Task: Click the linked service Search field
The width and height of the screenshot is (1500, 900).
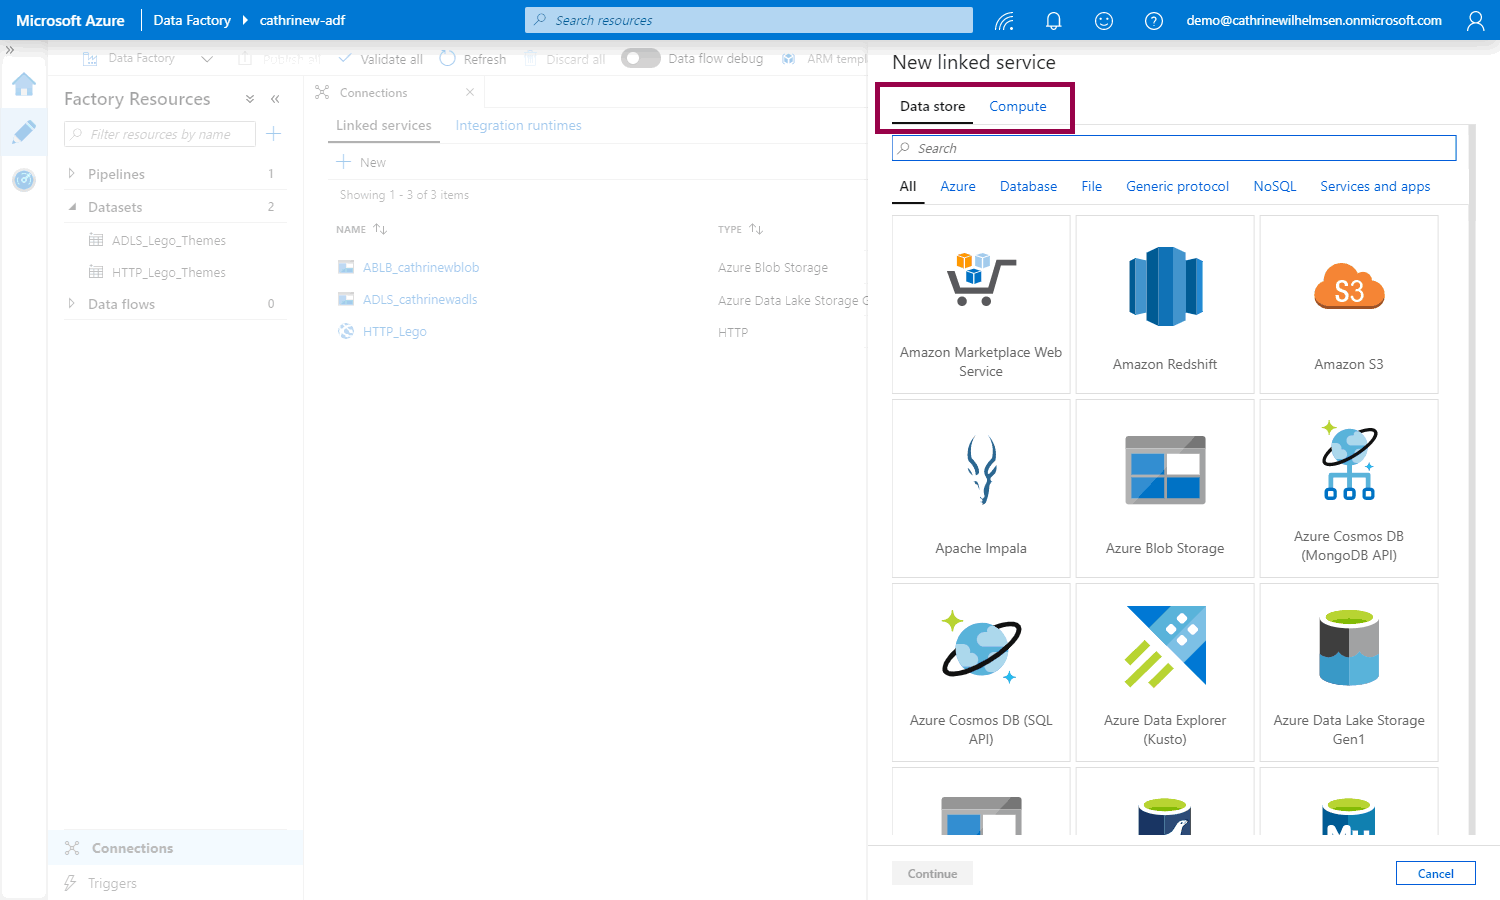Action: [1174, 149]
